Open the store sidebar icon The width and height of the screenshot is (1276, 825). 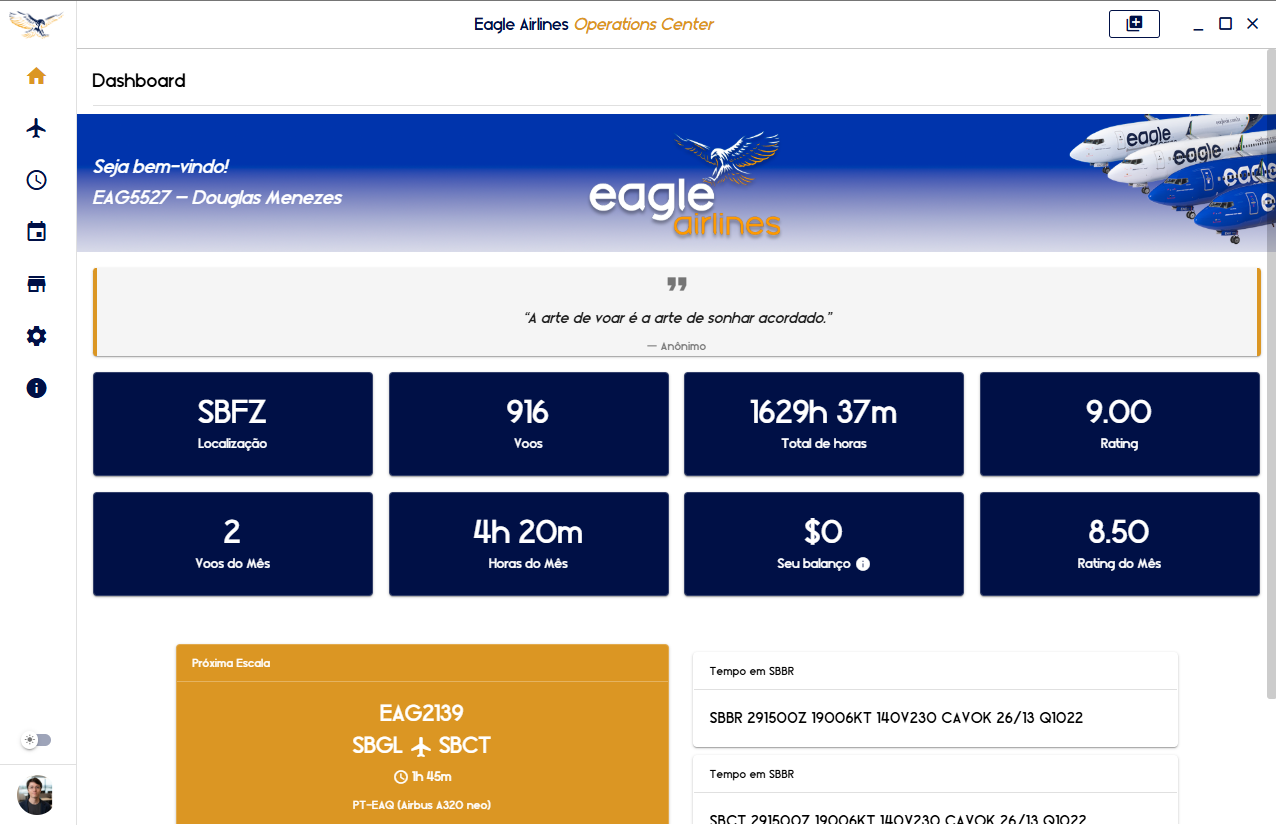37,284
